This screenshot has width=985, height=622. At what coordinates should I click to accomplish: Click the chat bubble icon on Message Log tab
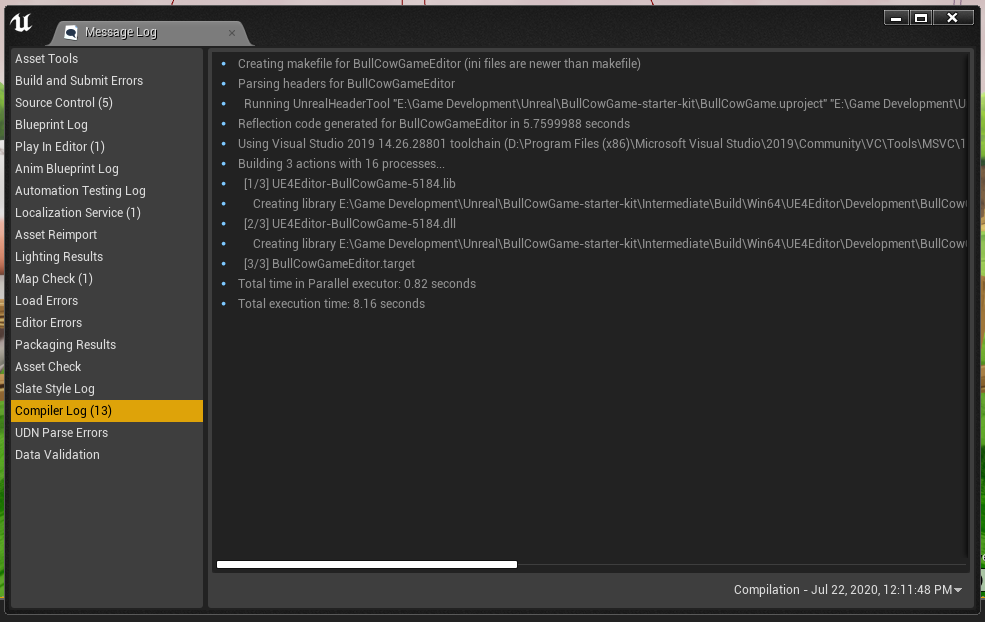70,32
